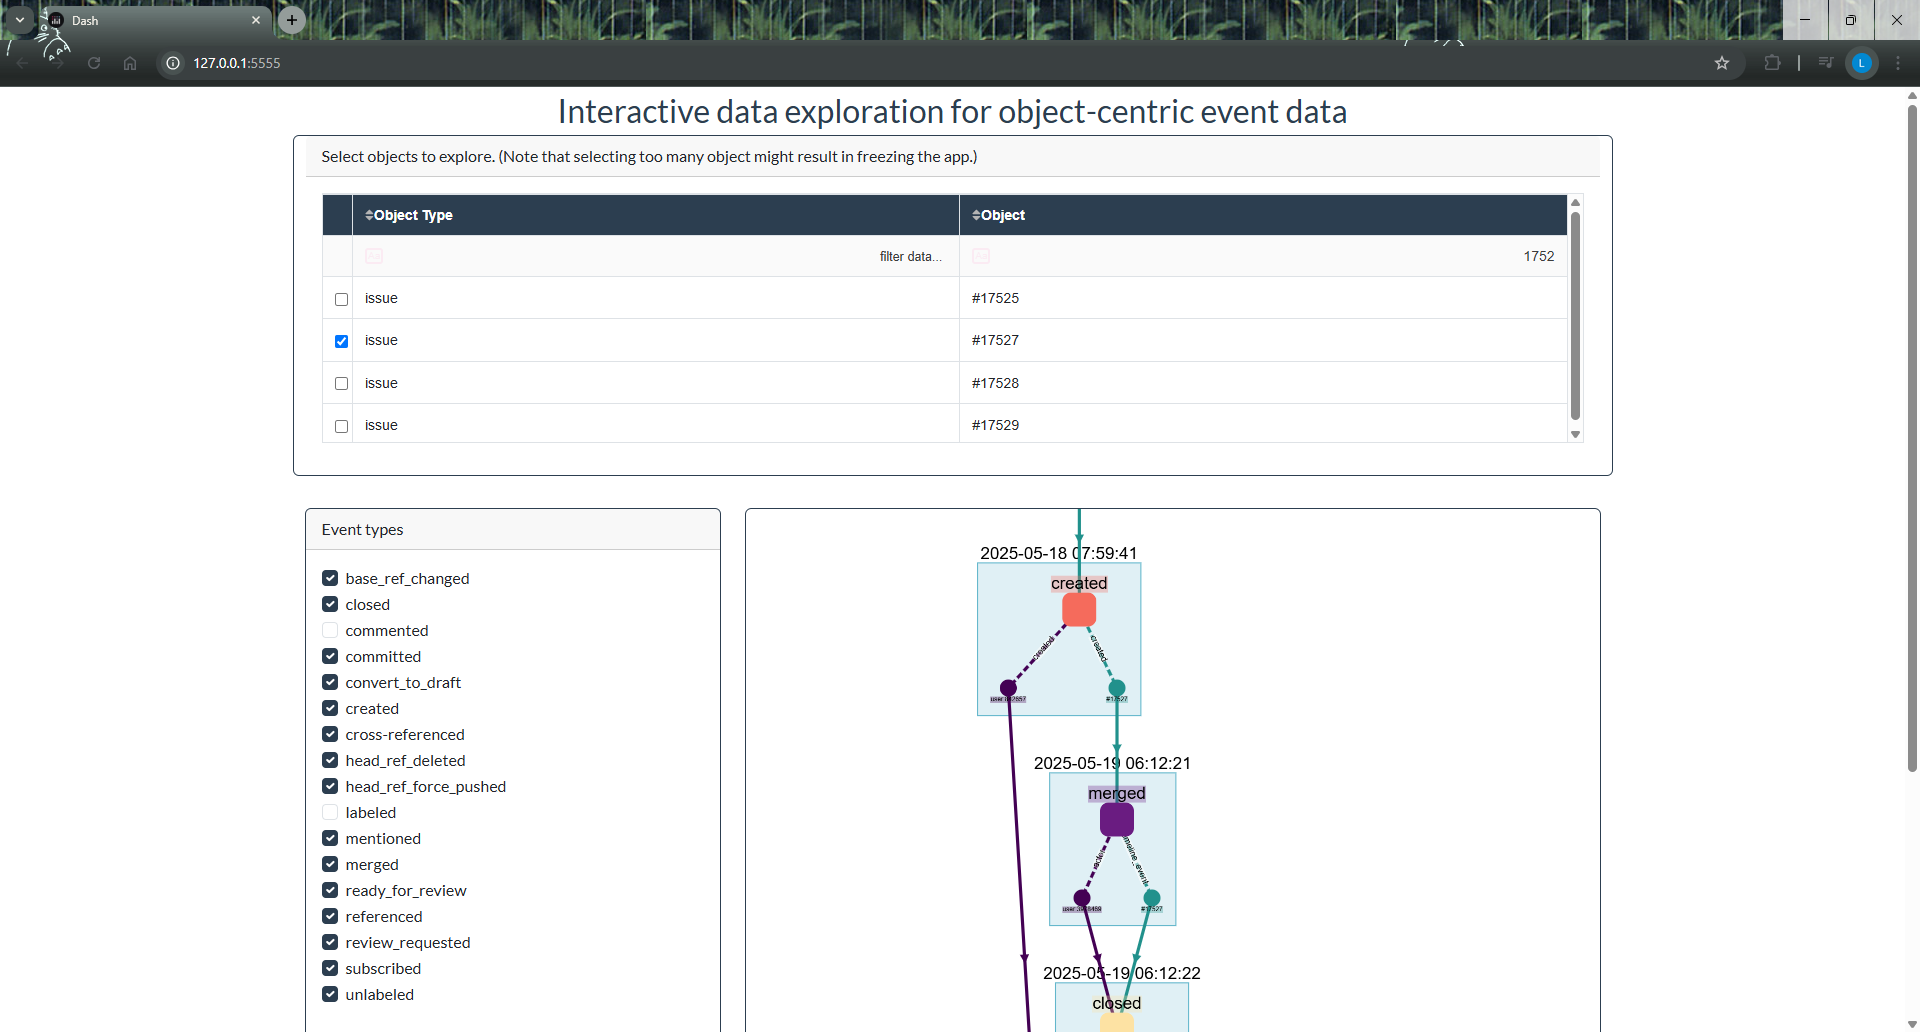View site information icon in address bar
This screenshot has height=1032, width=1920.
pyautogui.click(x=173, y=63)
